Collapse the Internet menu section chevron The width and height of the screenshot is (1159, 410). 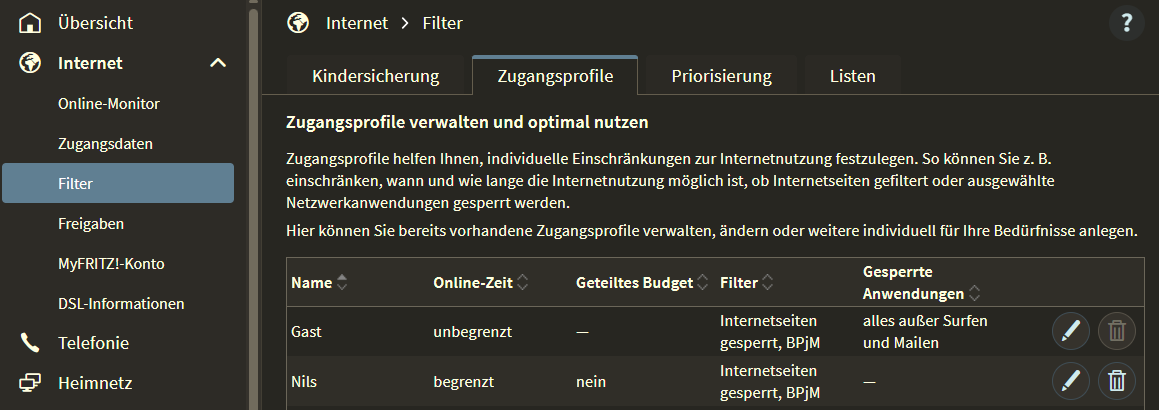point(218,63)
